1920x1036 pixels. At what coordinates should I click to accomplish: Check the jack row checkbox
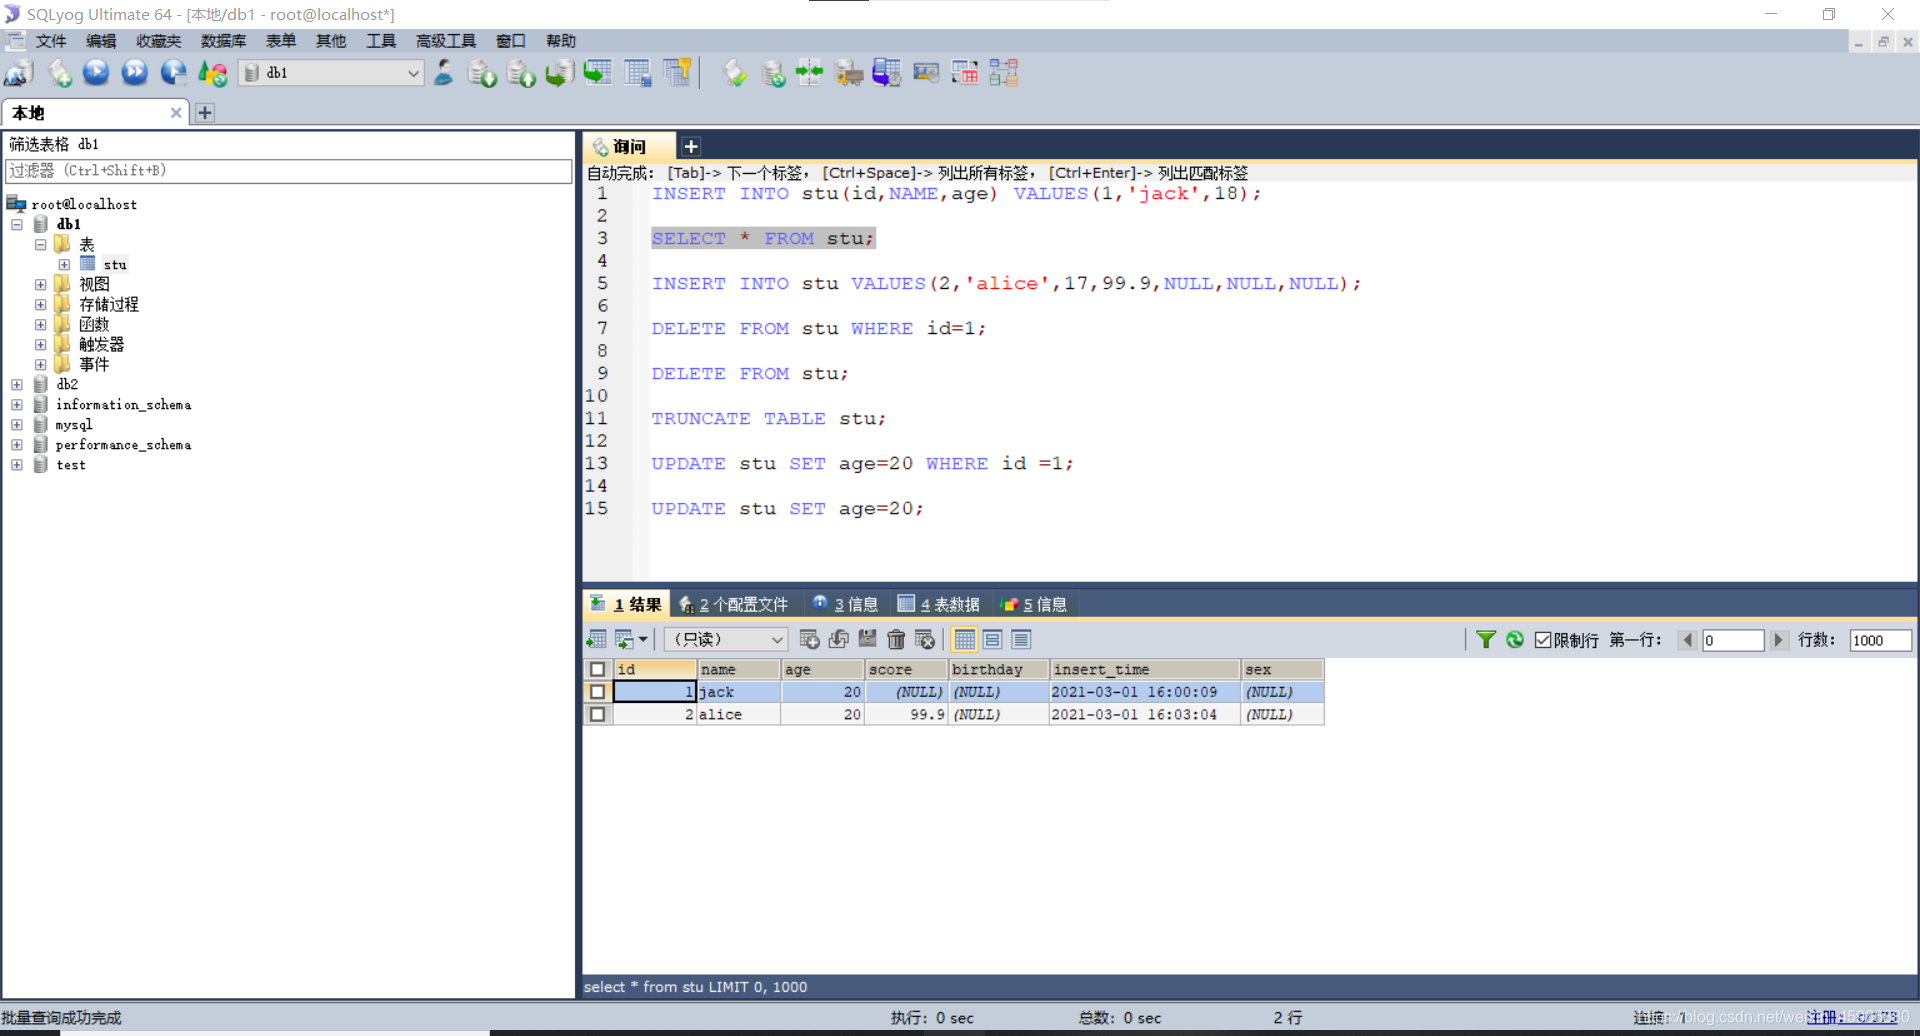coord(597,692)
